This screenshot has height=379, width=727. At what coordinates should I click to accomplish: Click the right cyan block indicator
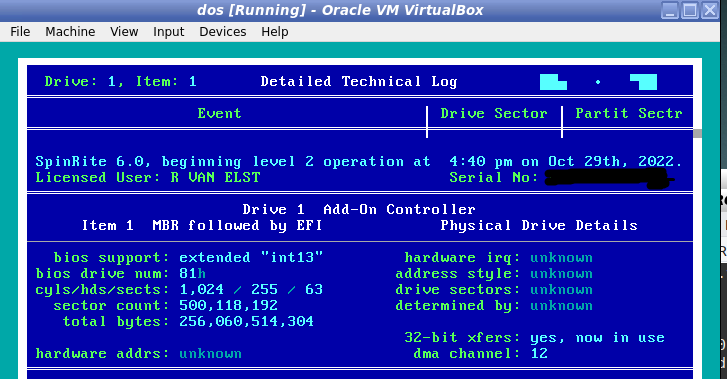pyautogui.click(x=644, y=82)
